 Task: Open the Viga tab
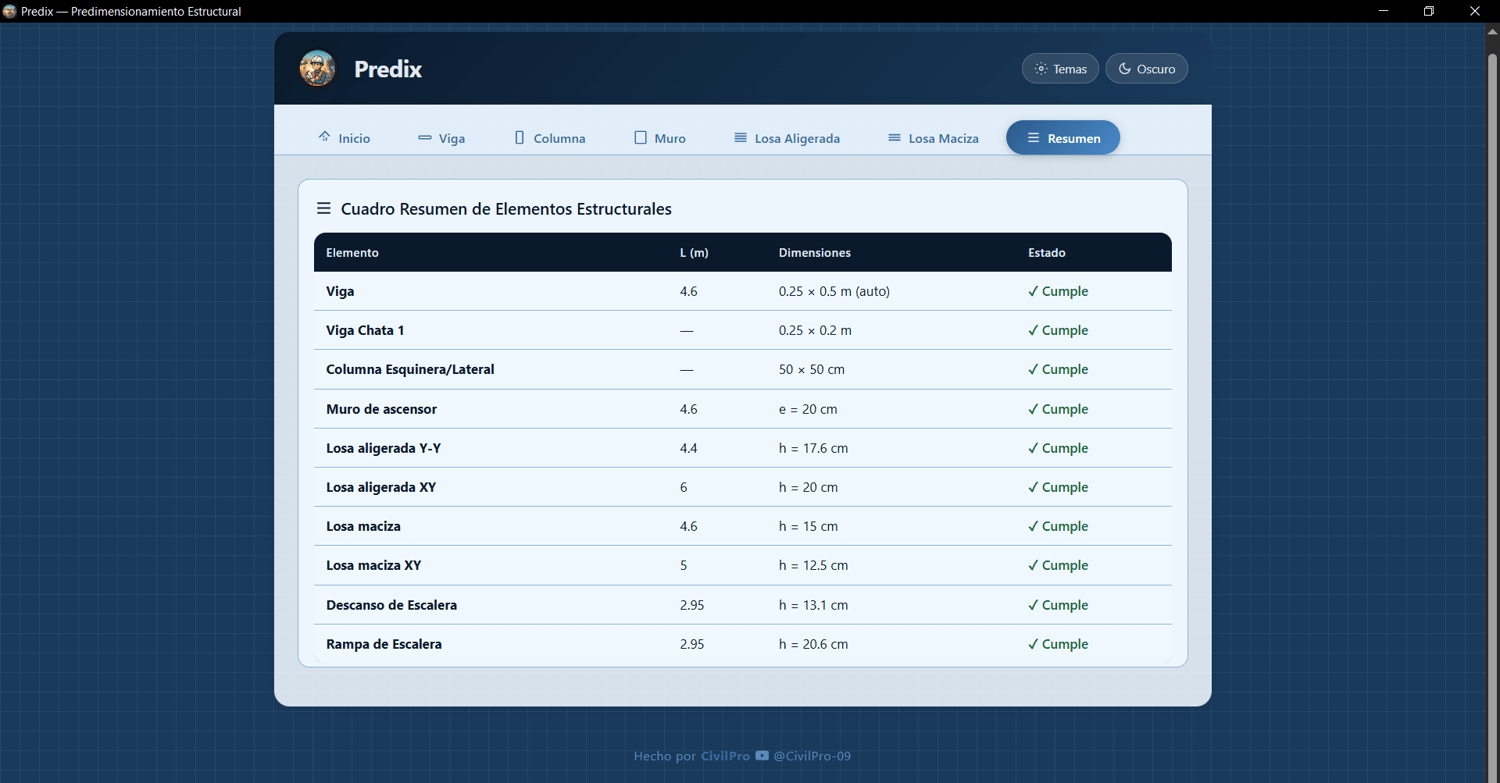pyautogui.click(x=441, y=138)
